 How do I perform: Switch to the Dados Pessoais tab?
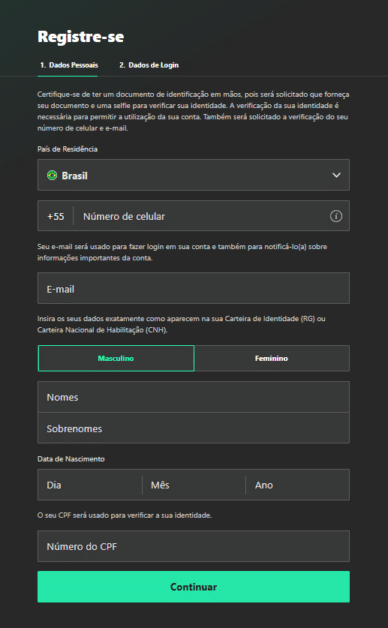(69, 65)
